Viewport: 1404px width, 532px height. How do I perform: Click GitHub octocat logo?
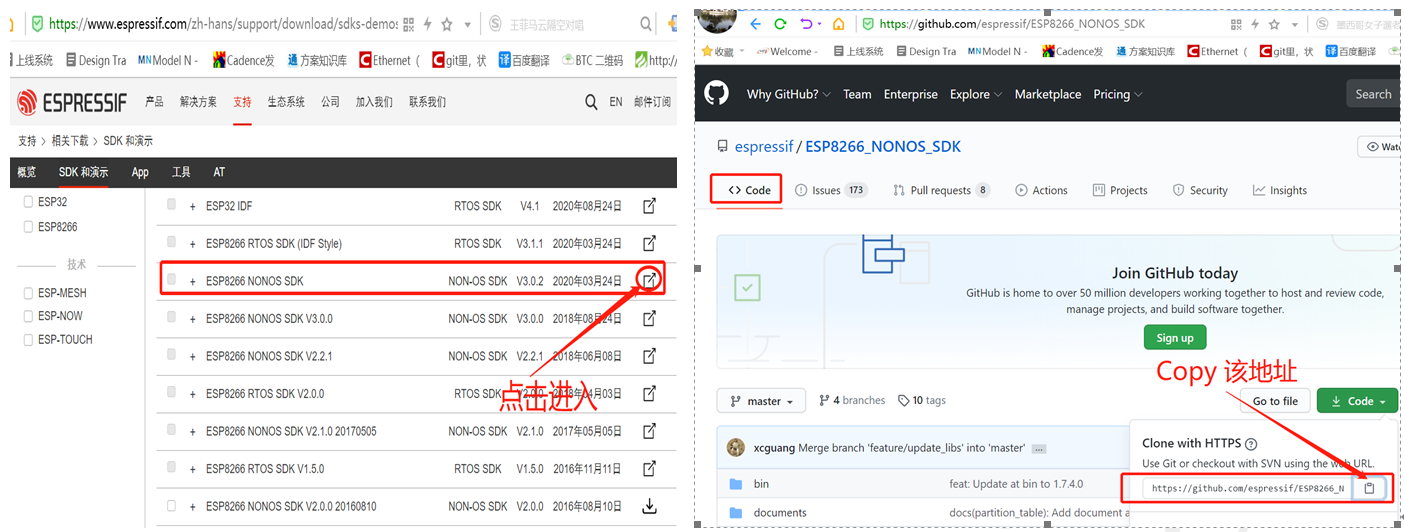[716, 94]
